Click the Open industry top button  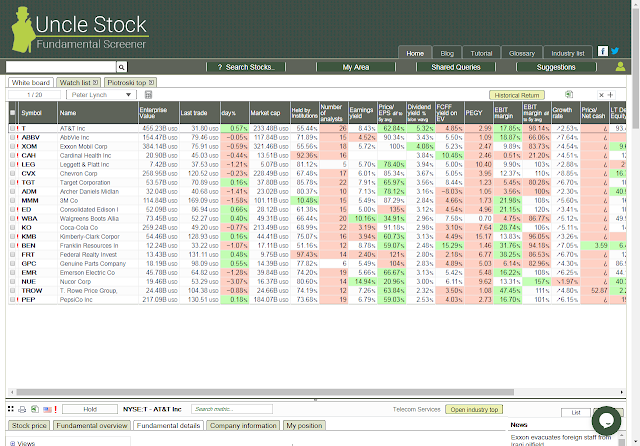(474, 409)
